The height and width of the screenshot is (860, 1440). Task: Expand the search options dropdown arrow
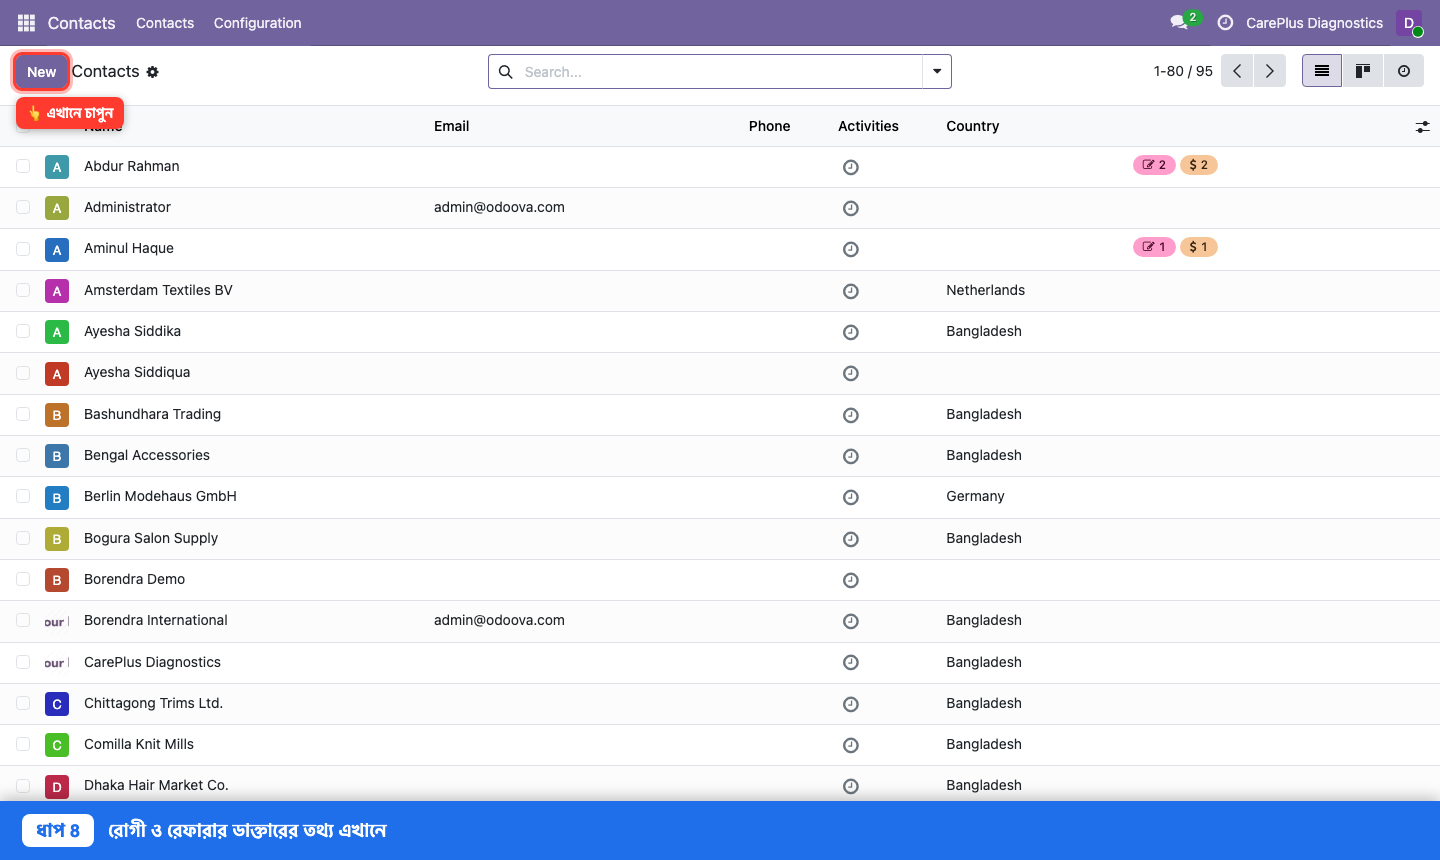tap(937, 72)
